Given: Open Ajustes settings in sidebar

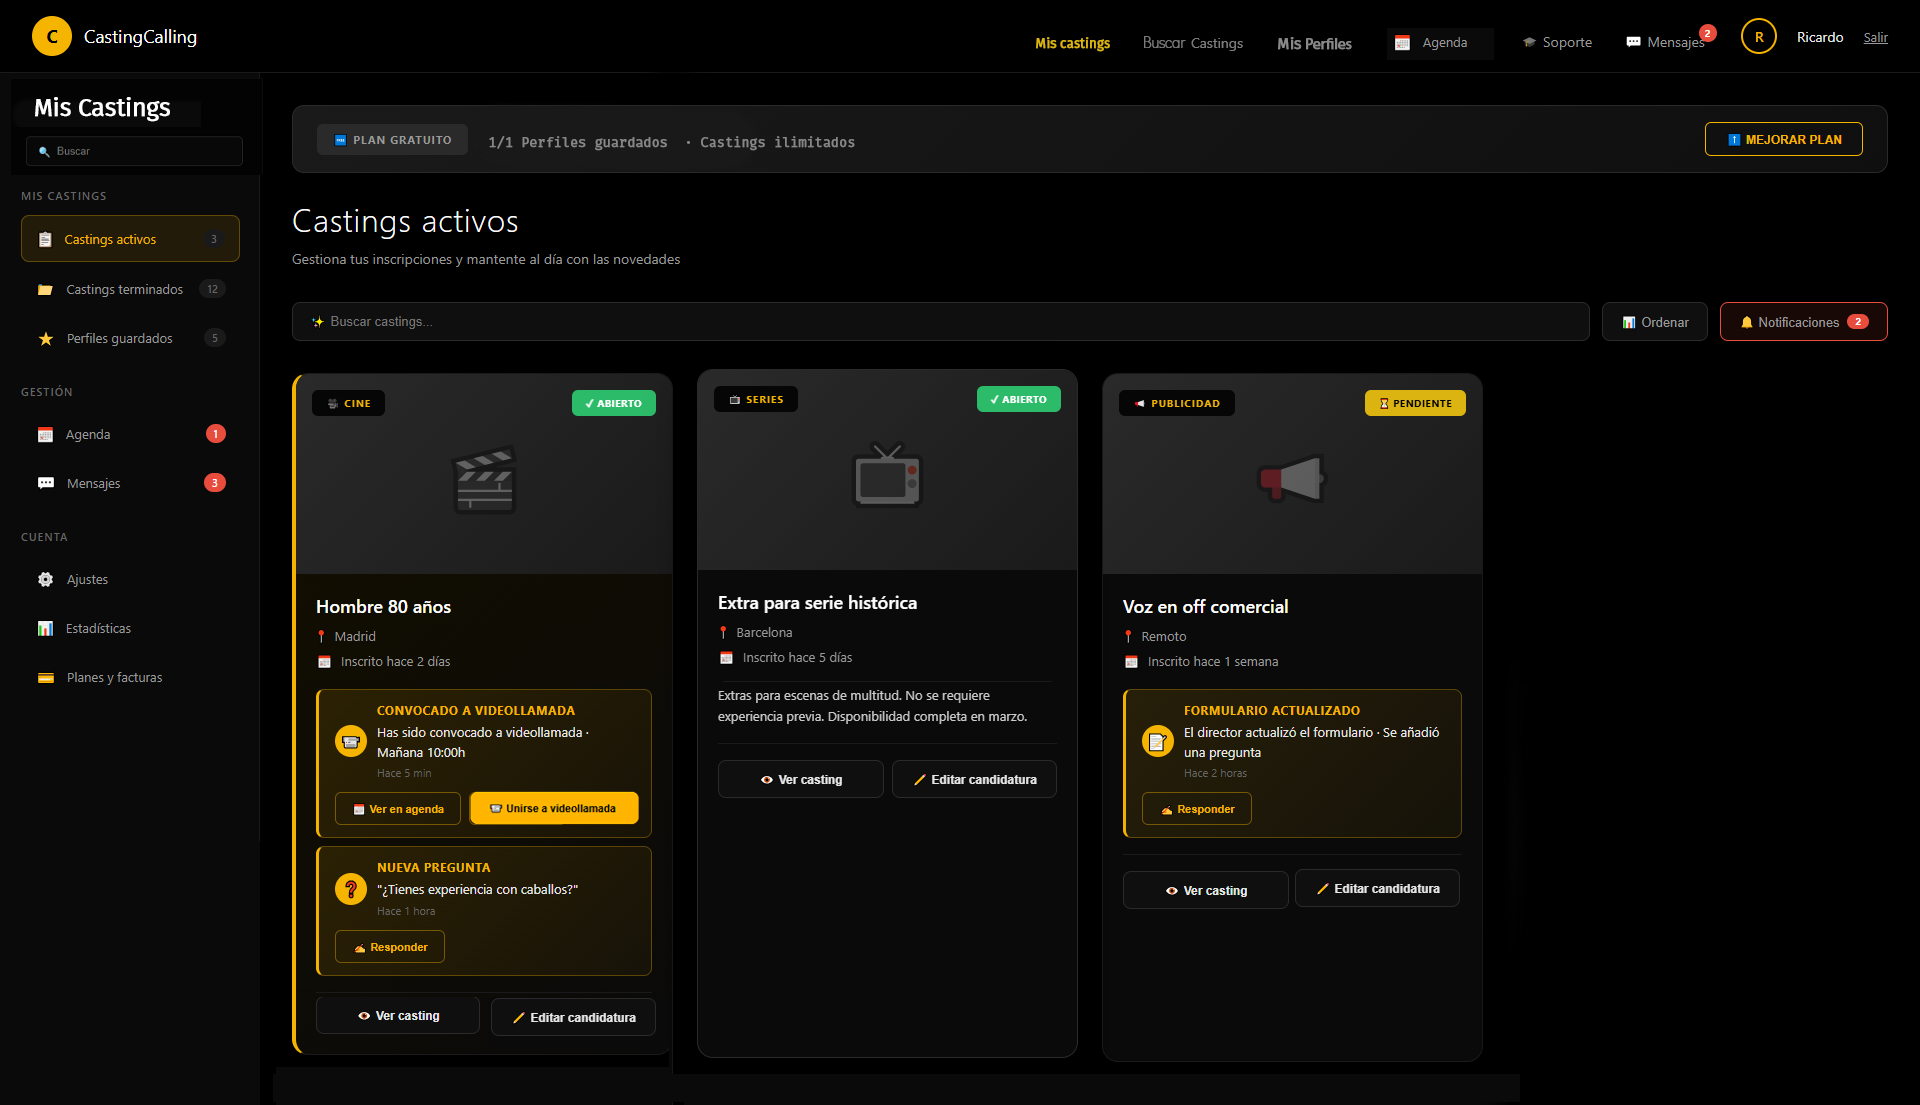Looking at the screenshot, I should [87, 579].
